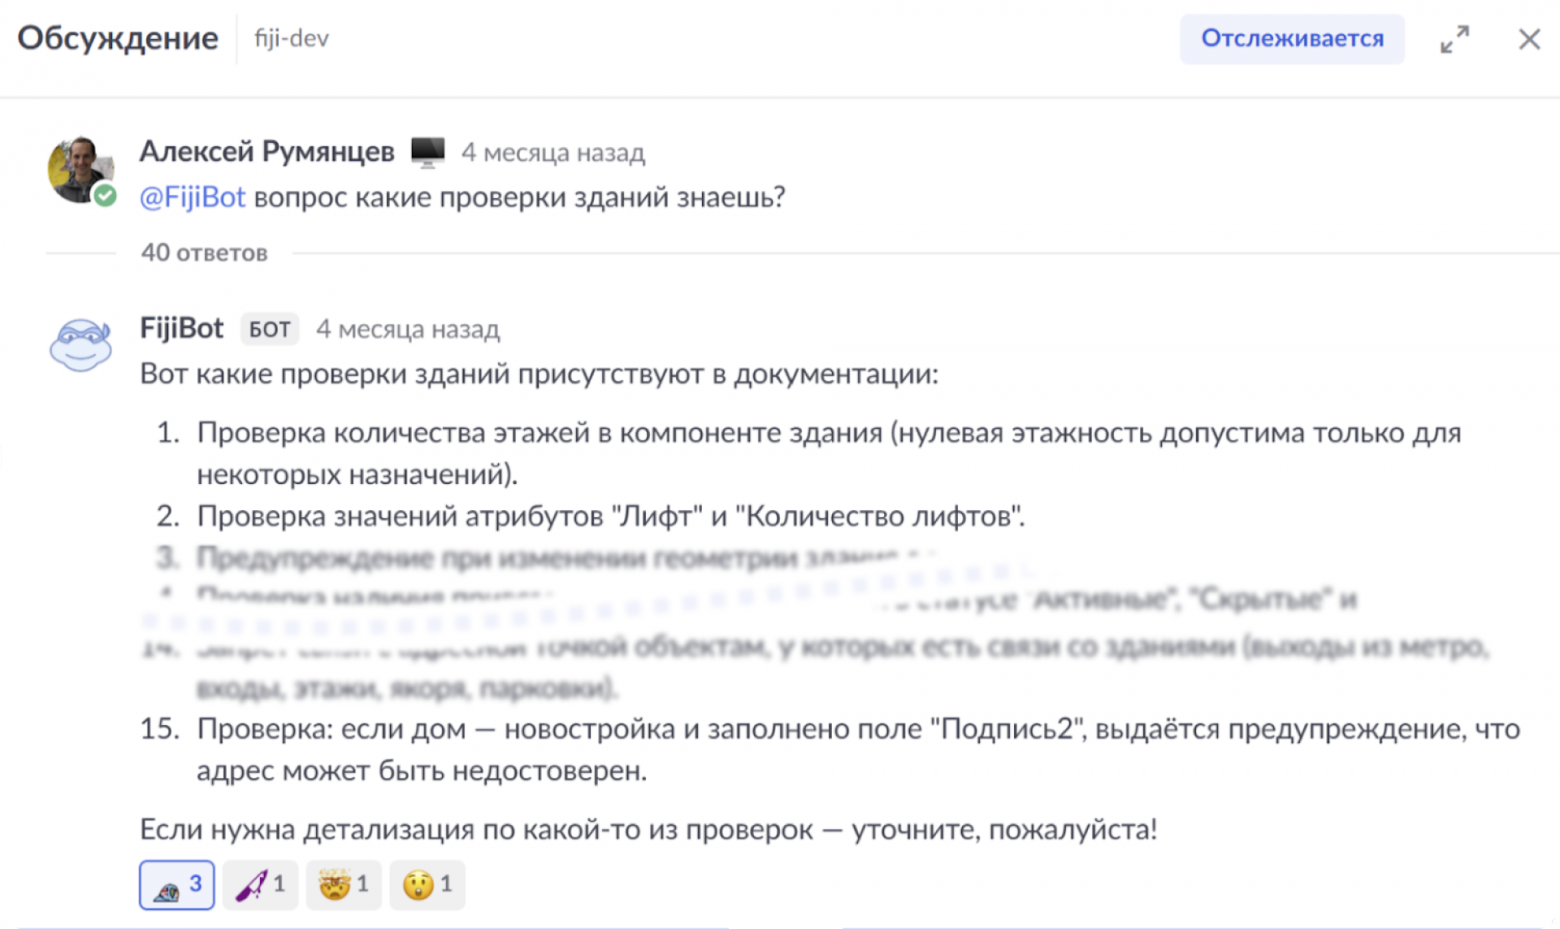Viewport: 1560px width, 929px height.
Task: Expand the 40 ответов thread
Action: click(x=203, y=253)
